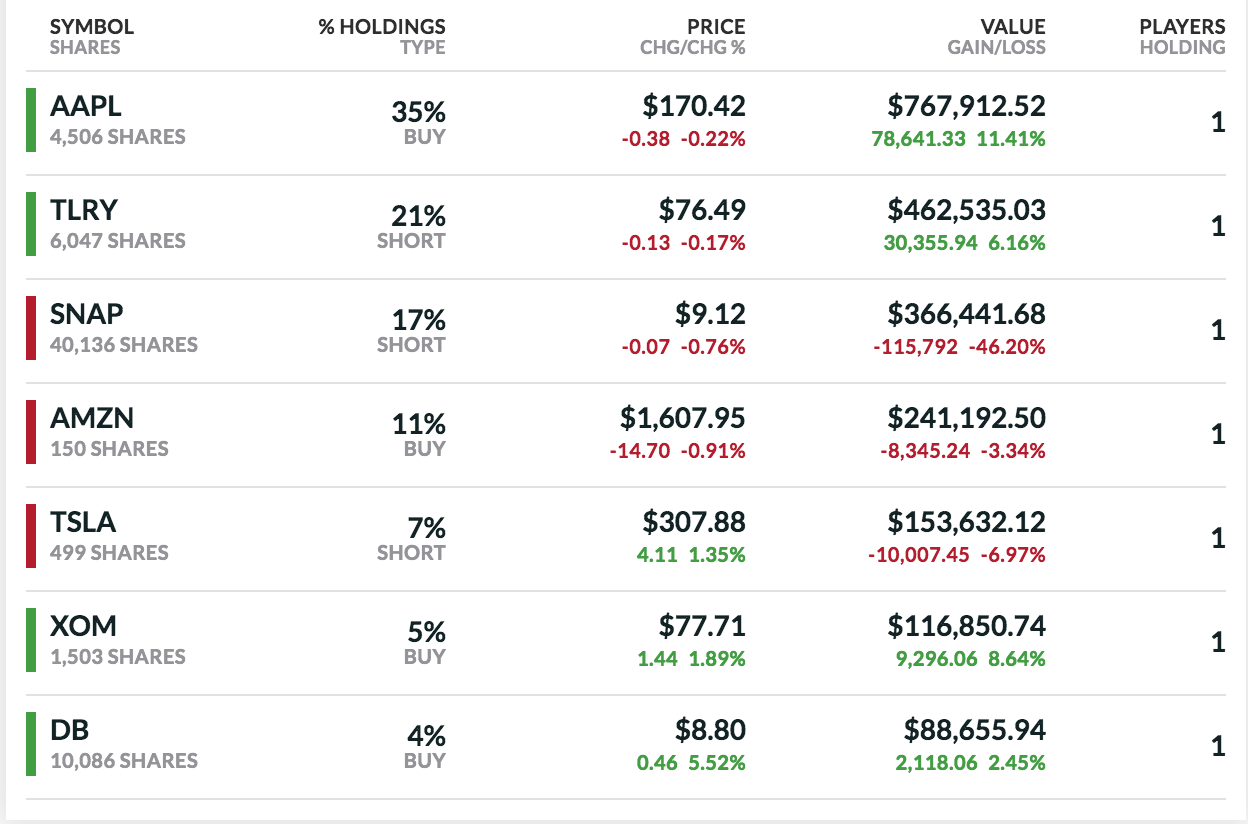Click the -0.13 -0.17% price change
This screenshot has width=1248, height=824.
click(684, 243)
